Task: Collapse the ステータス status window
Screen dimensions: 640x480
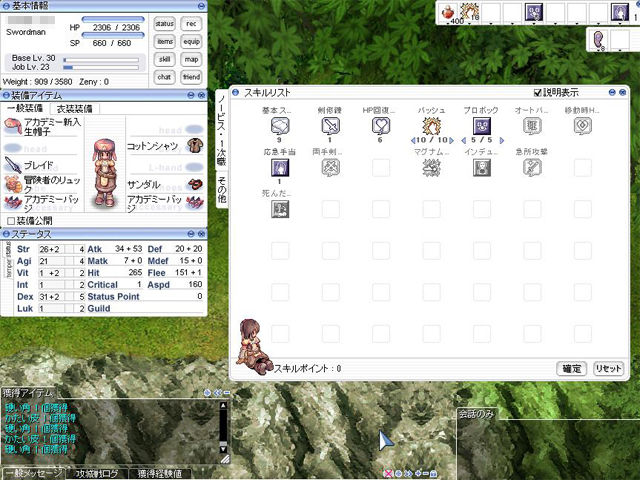Action: pyautogui.click(x=191, y=234)
